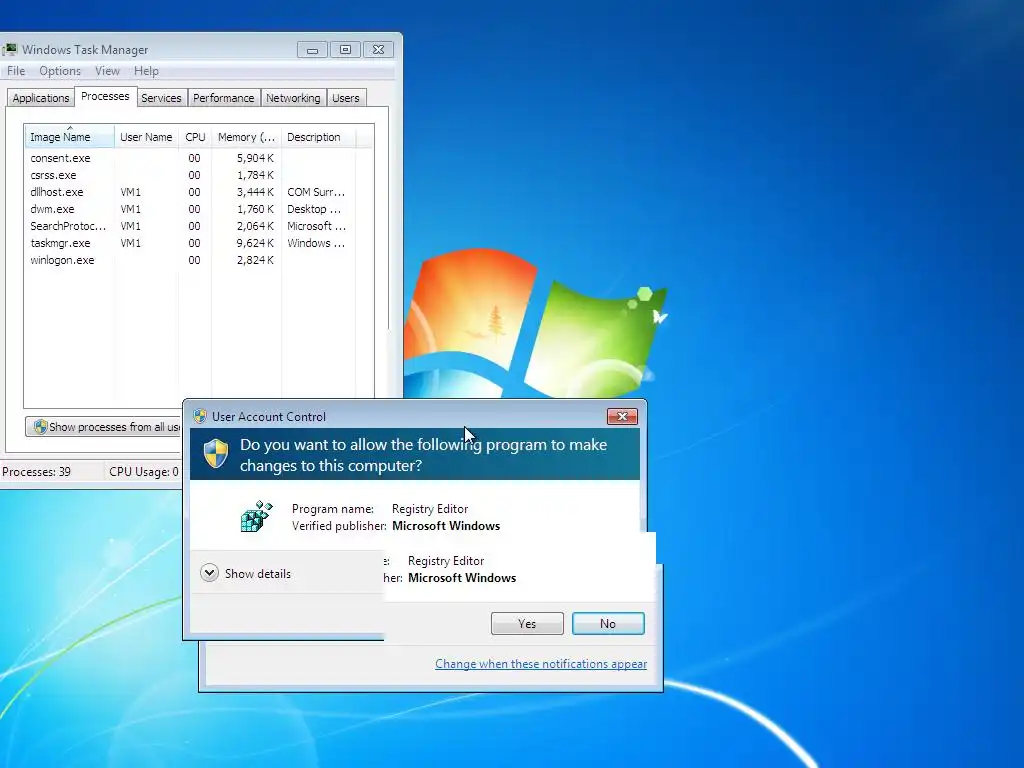Click CPU Usage in the status bar
The width and height of the screenshot is (1024, 768).
click(144, 472)
